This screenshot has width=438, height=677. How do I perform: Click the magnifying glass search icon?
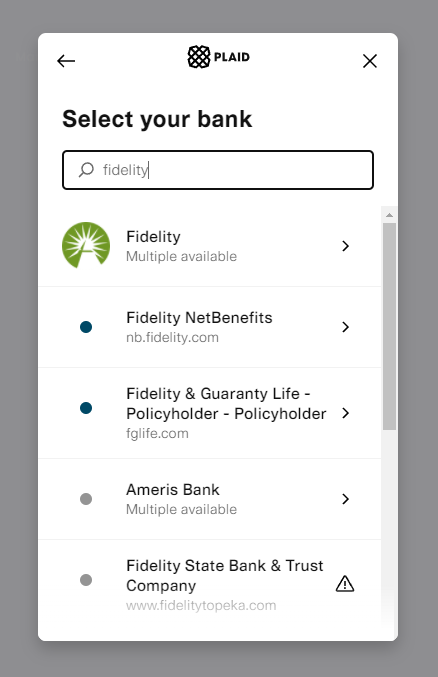pos(86,170)
